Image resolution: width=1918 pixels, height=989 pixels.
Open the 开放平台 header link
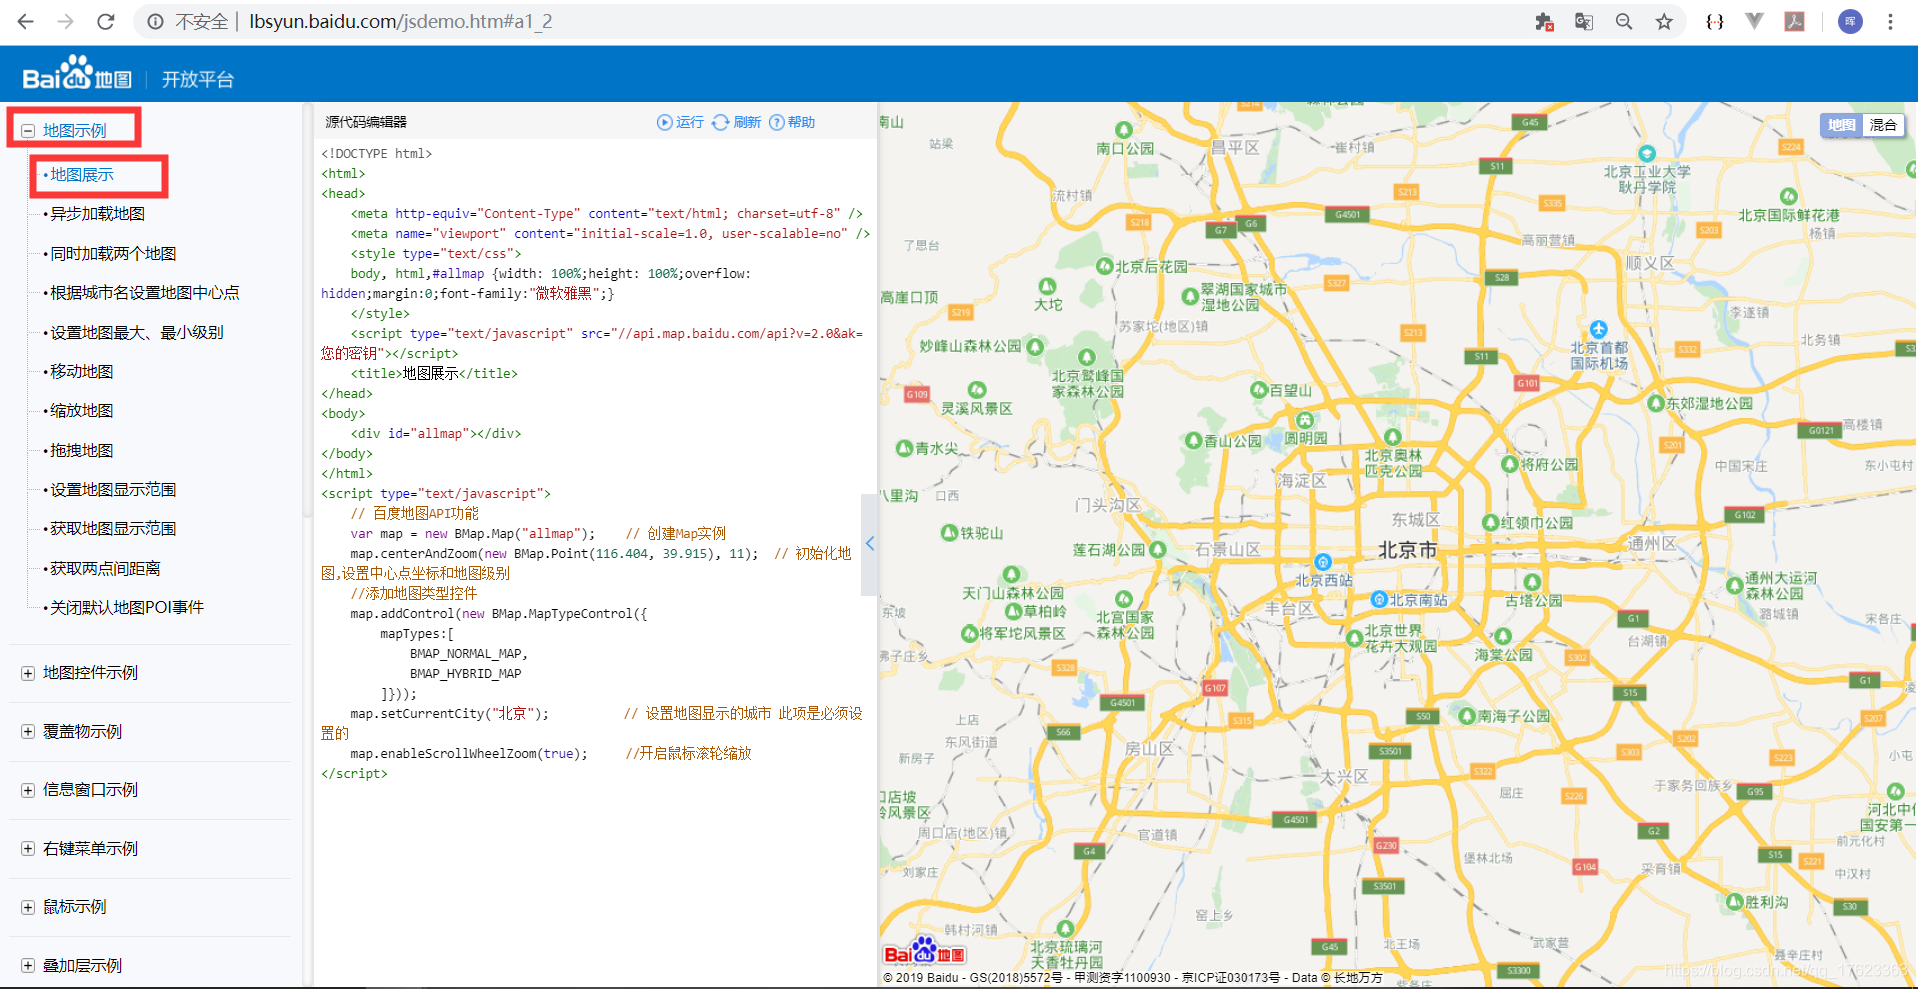198,79
